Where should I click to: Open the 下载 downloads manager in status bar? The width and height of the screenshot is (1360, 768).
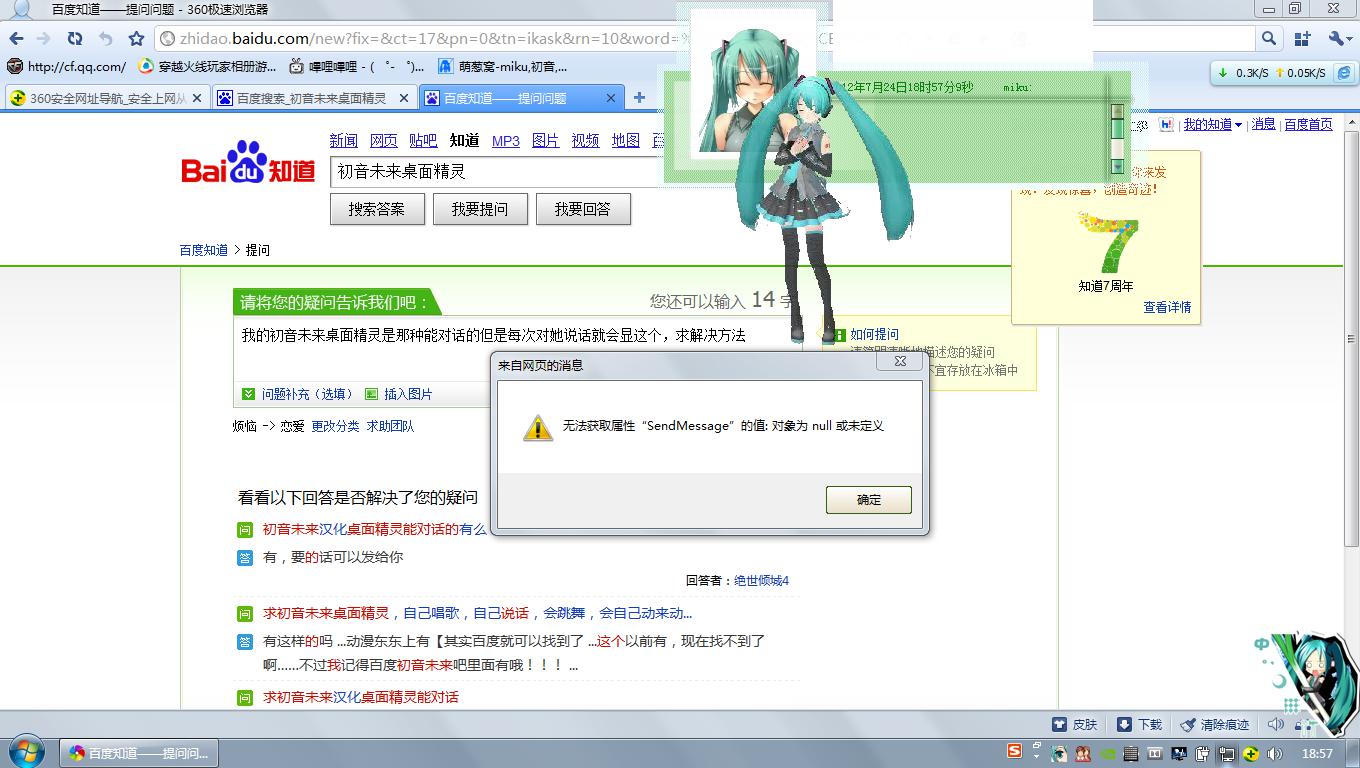1139,724
